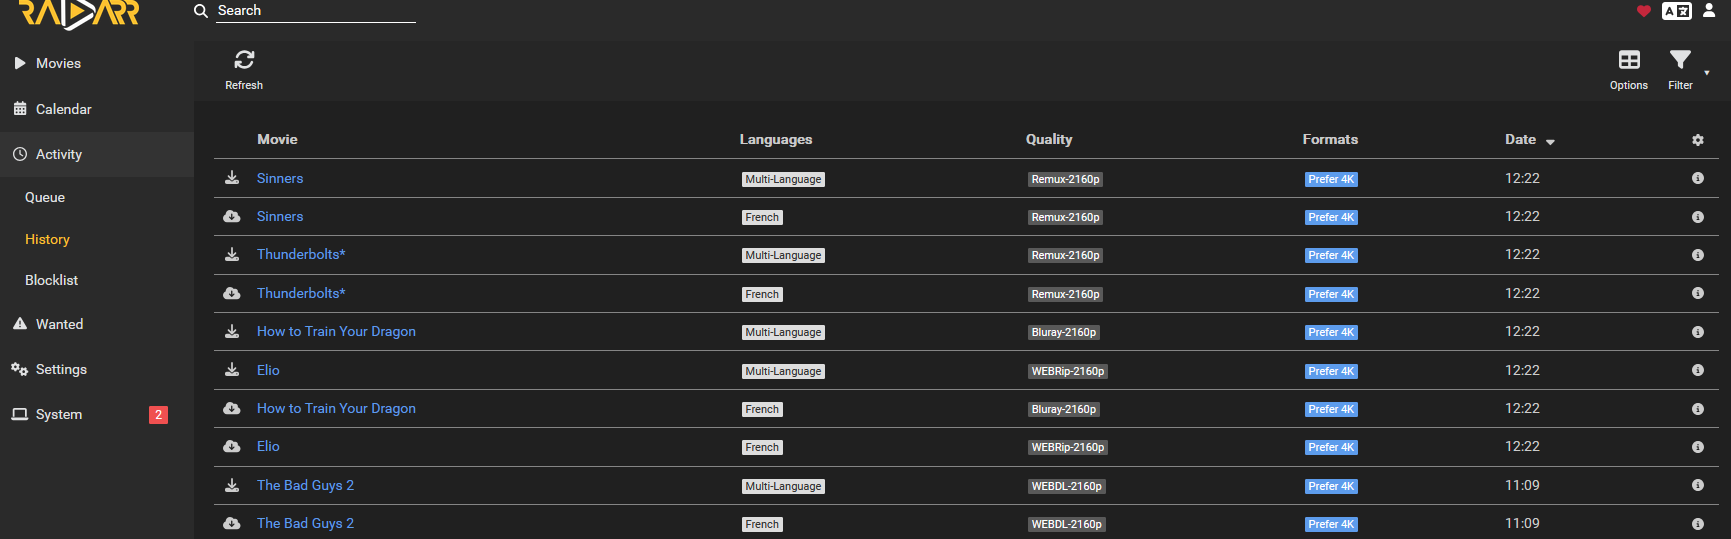Viewport: 1731px width, 539px height.
Task: Select Activity in the sidebar
Action: pos(97,154)
